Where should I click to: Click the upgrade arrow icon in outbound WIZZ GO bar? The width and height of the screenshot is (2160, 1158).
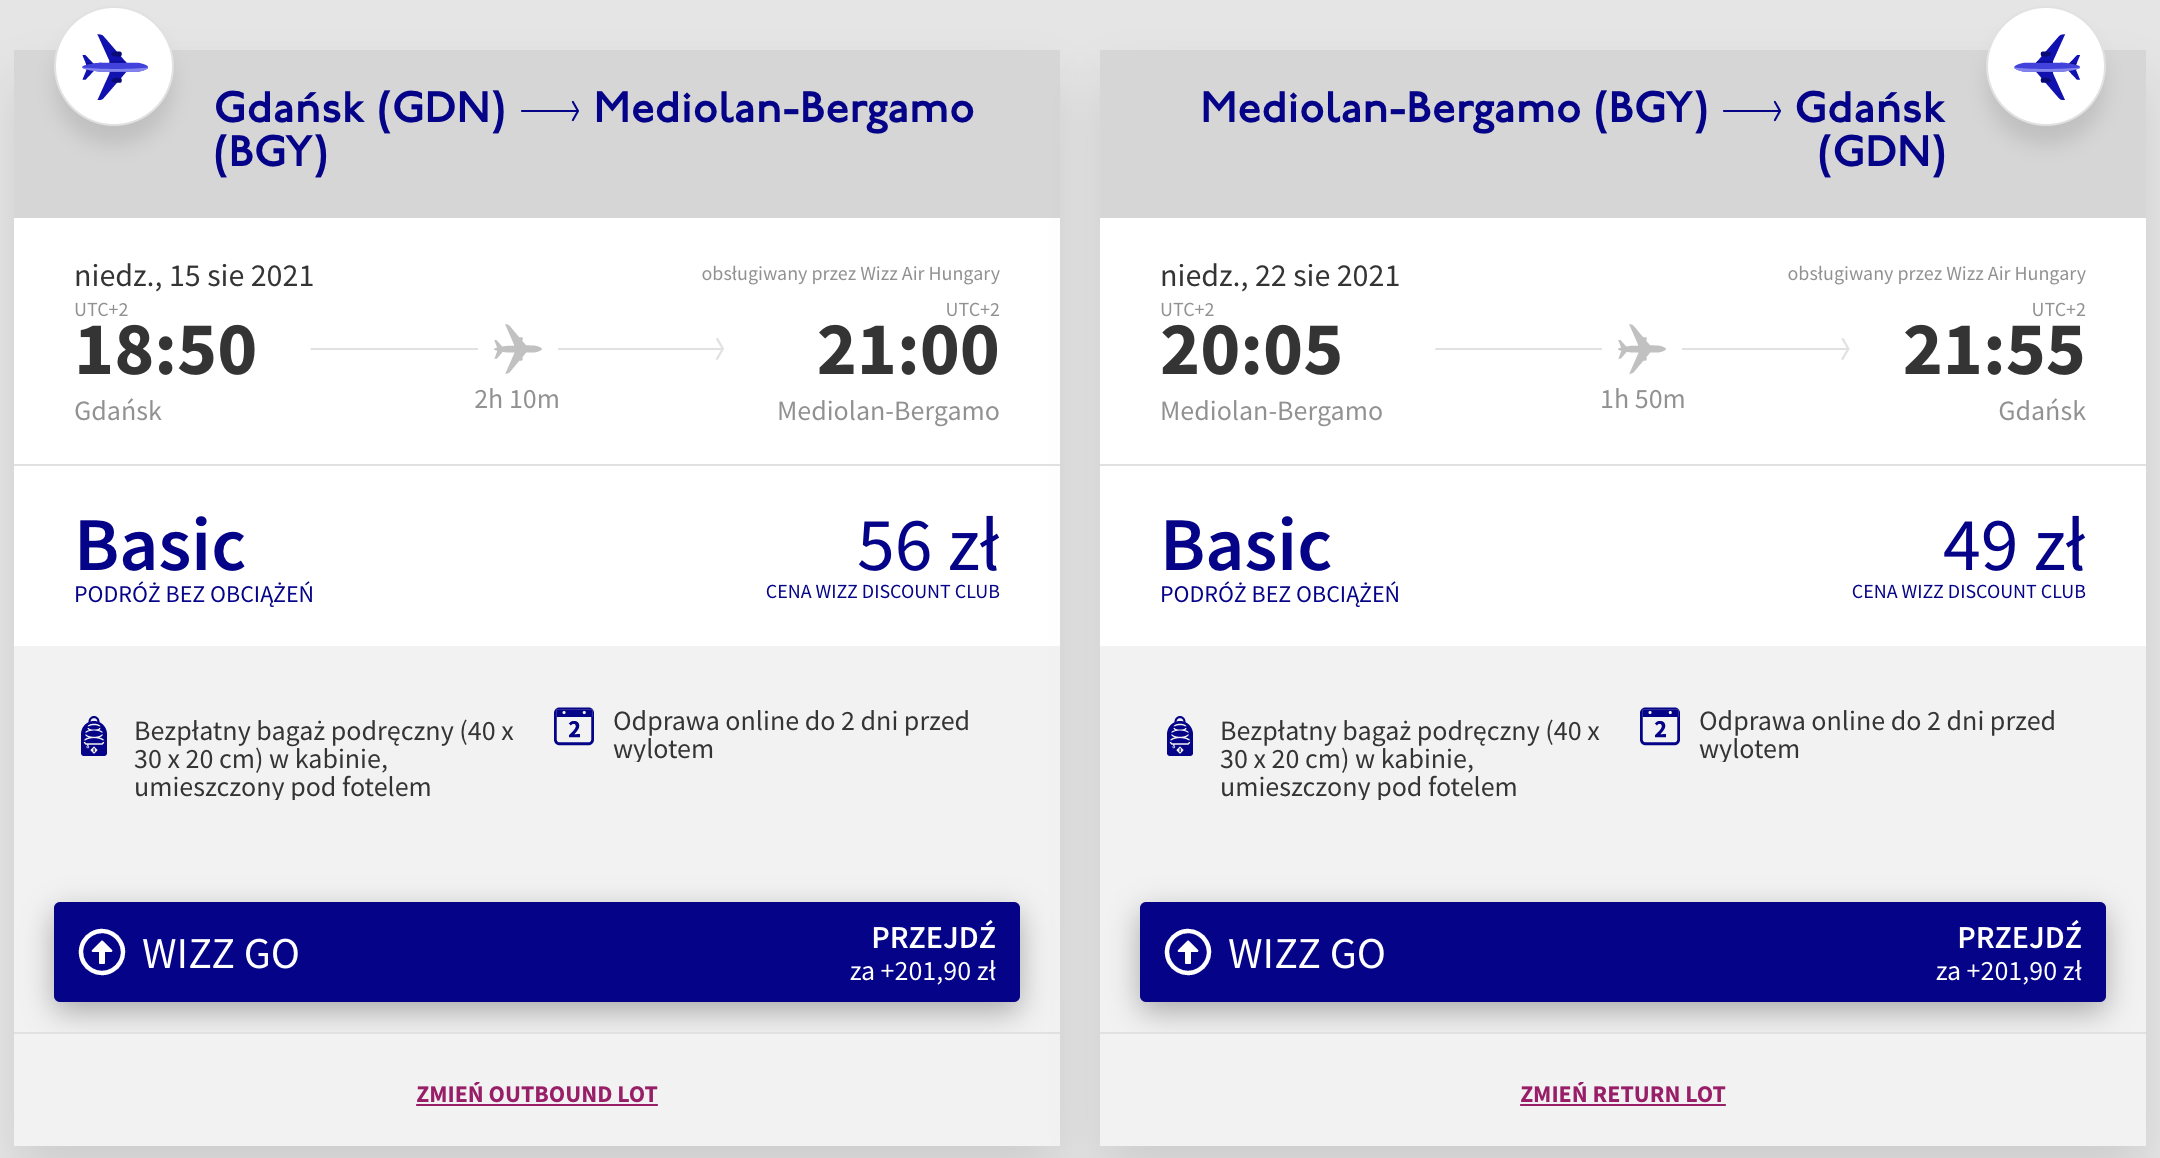[x=103, y=951]
